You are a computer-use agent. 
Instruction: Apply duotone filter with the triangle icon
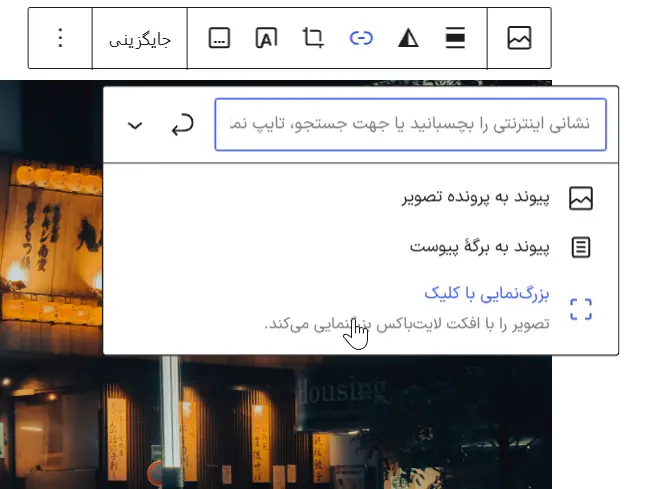(408, 38)
